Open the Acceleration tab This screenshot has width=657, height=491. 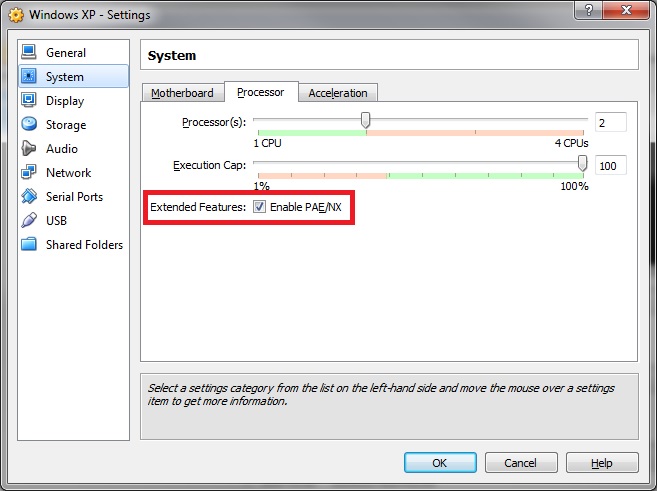[338, 93]
